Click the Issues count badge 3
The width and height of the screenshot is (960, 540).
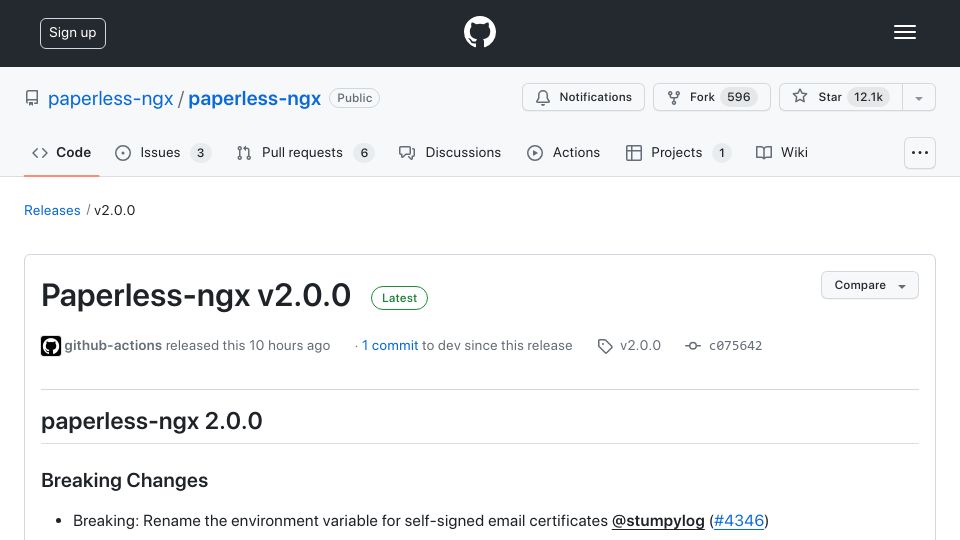point(200,153)
